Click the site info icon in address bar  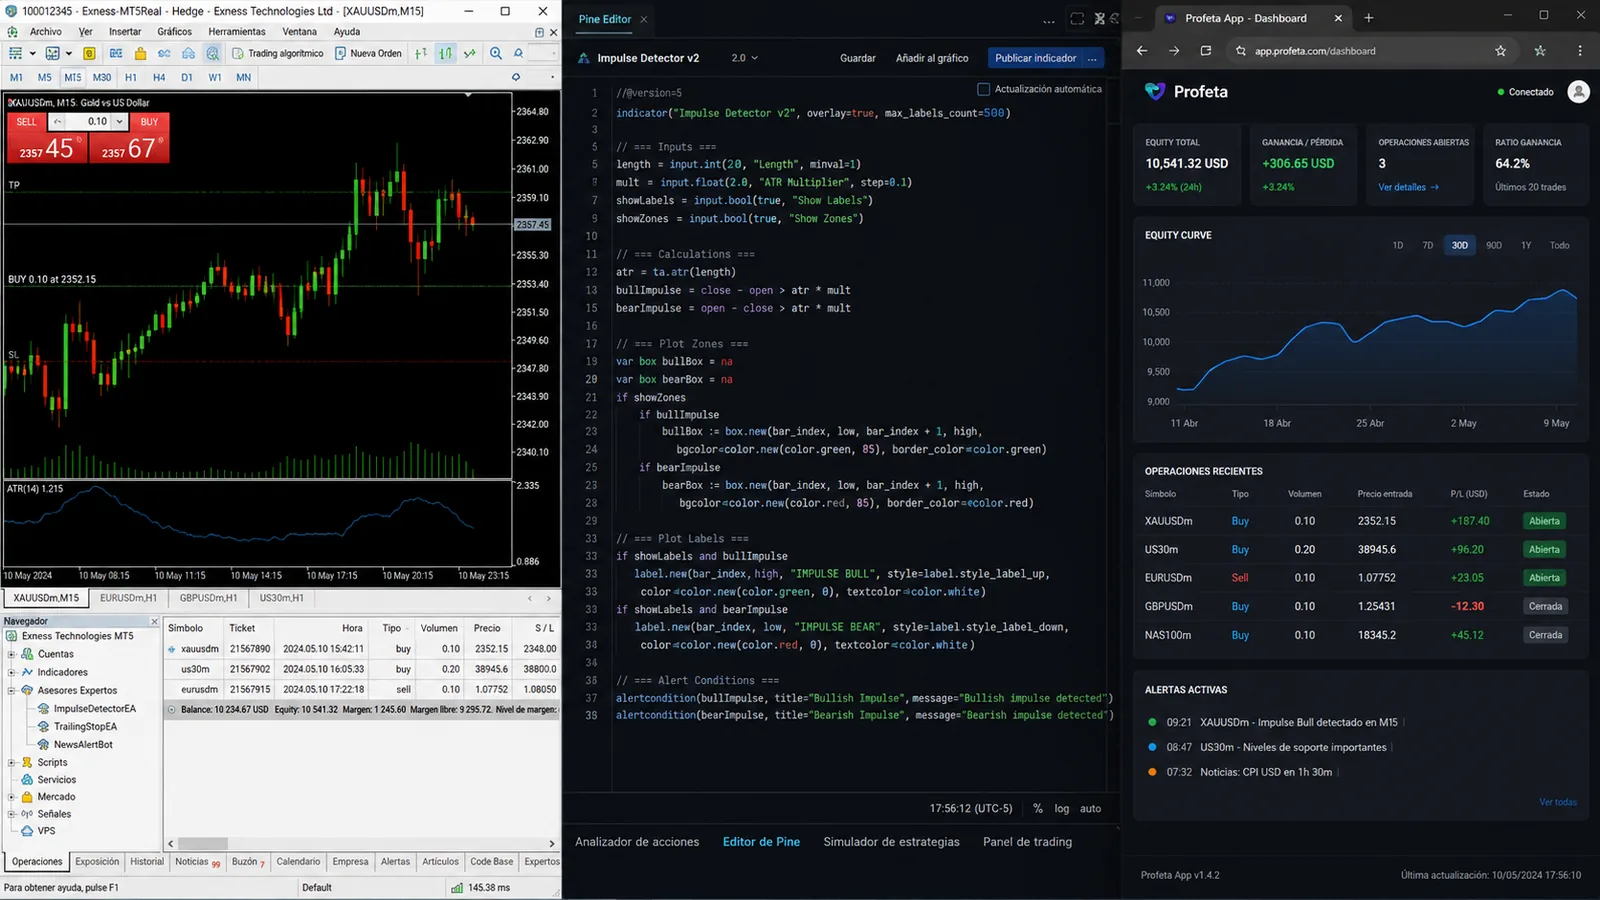(1241, 50)
